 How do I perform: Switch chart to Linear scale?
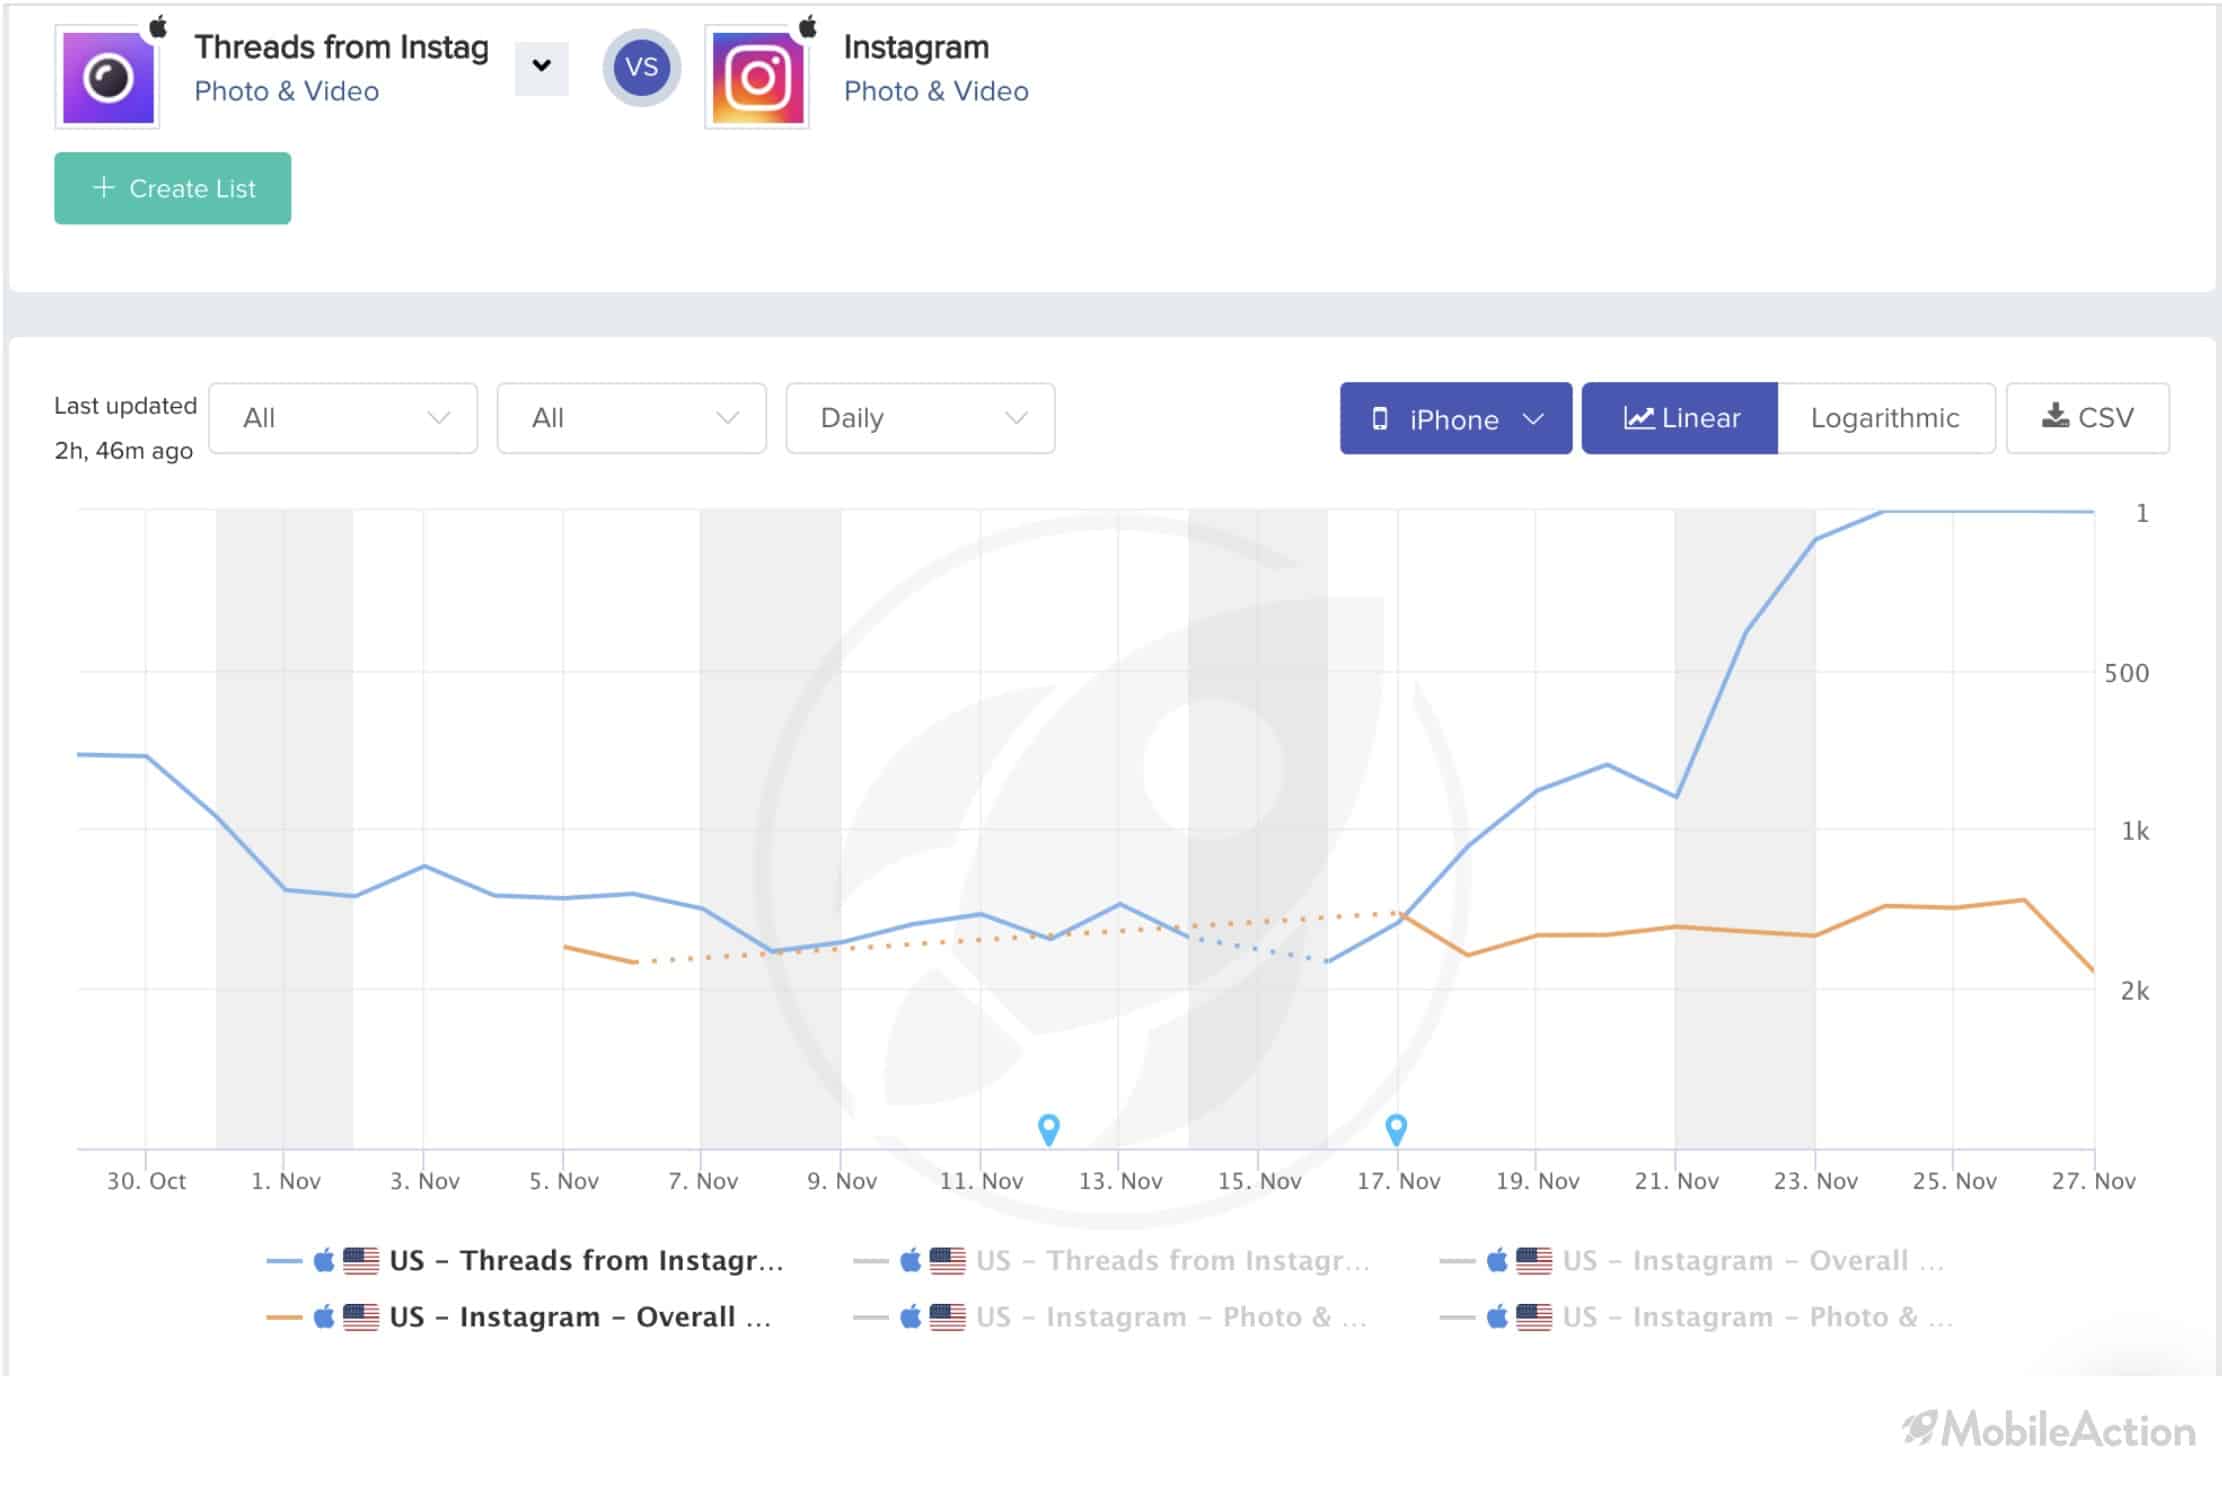[x=1680, y=418]
